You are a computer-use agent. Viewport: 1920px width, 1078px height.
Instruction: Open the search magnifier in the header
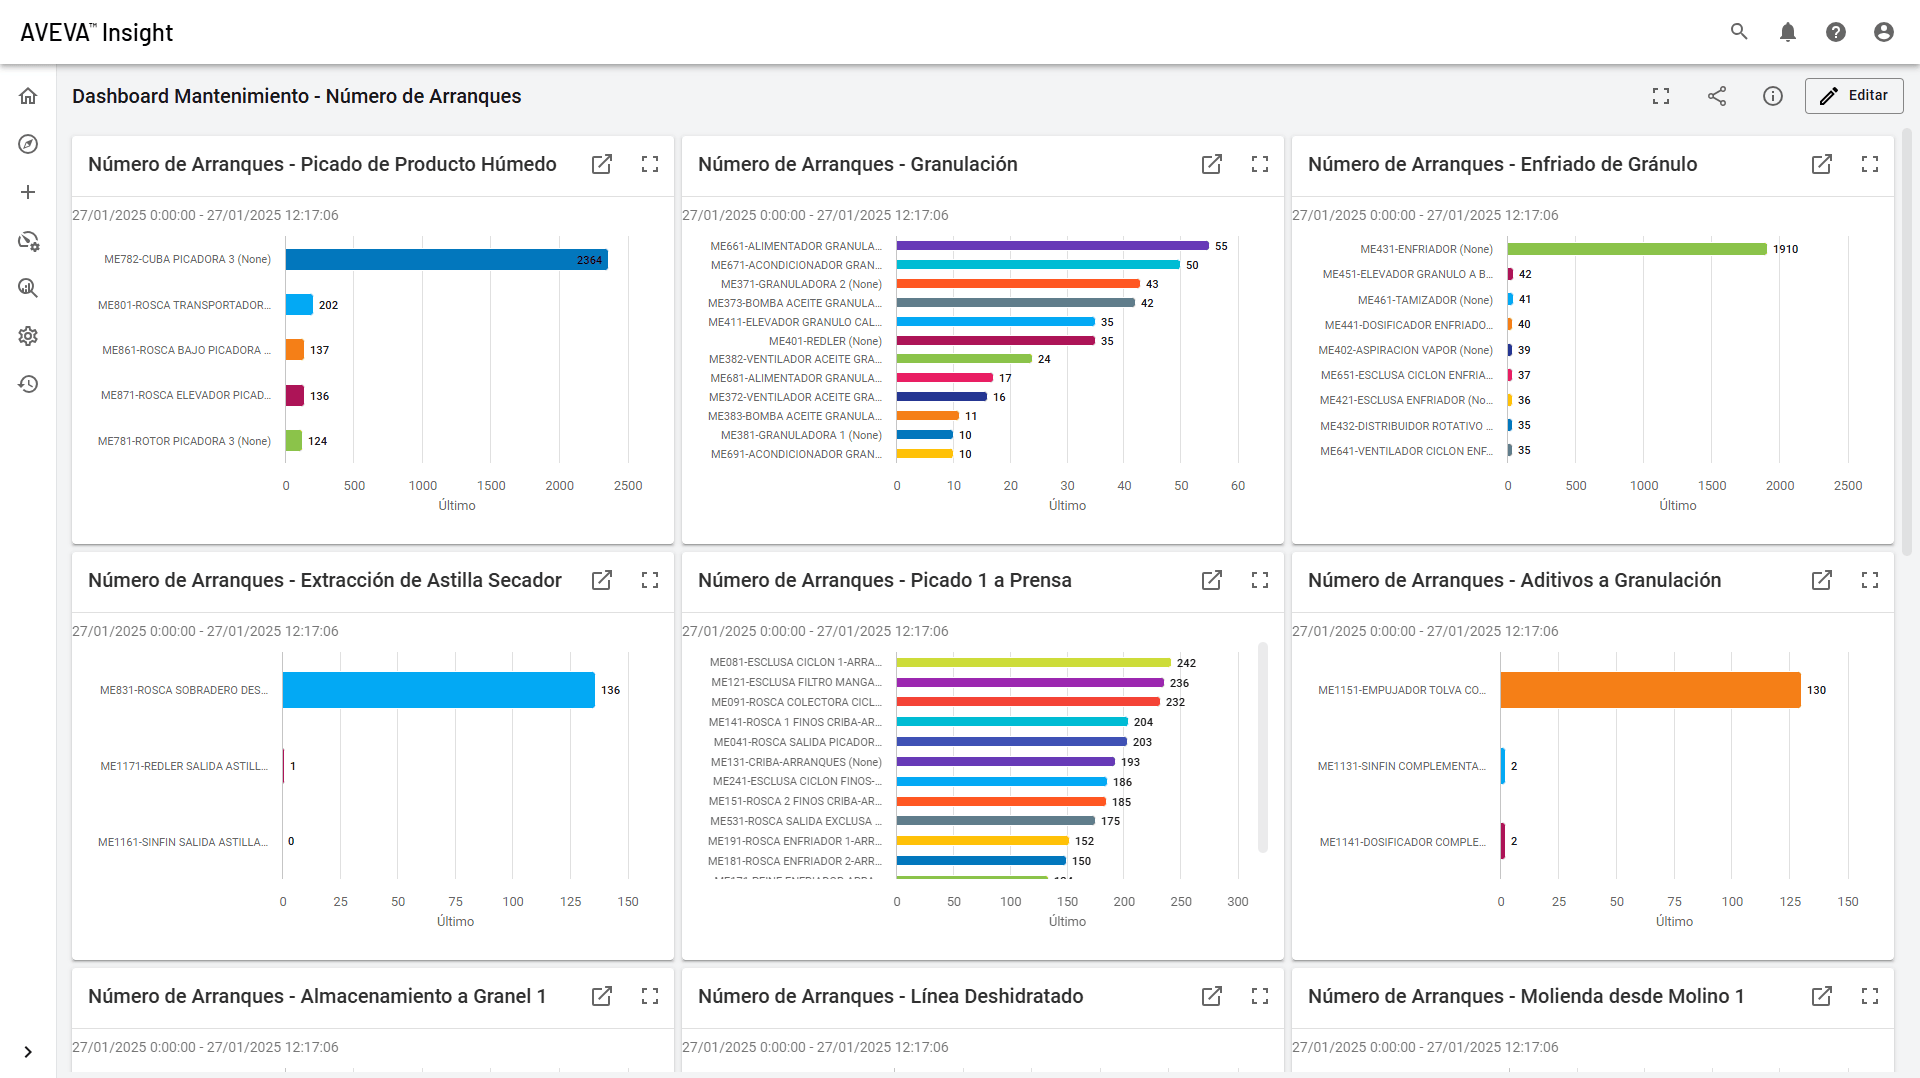(x=1739, y=32)
